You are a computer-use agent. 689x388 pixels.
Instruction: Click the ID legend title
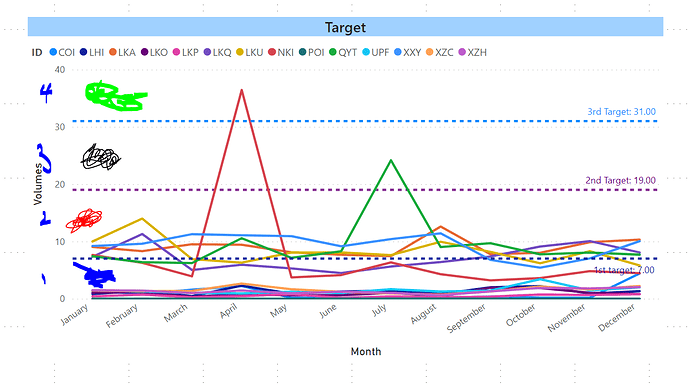(x=37, y=52)
